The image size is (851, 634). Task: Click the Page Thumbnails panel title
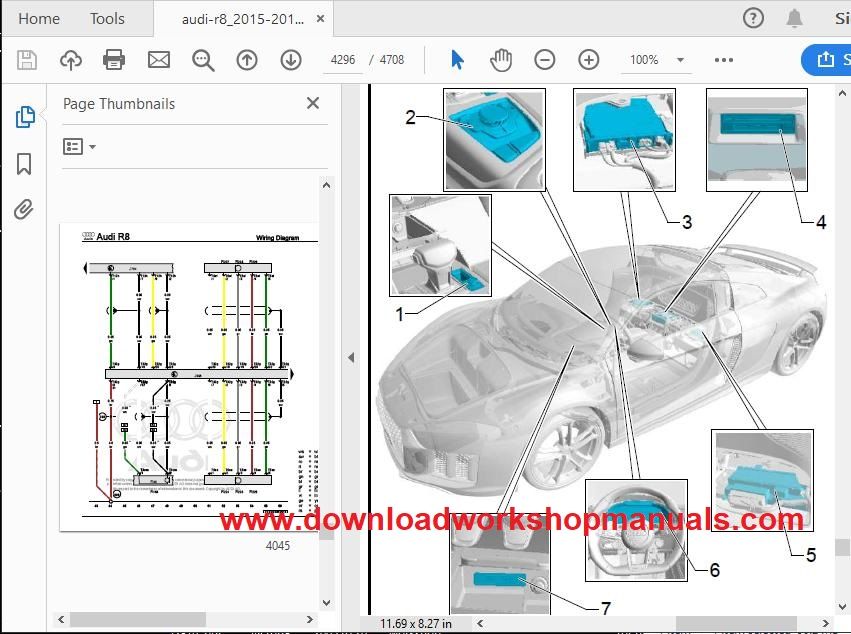tap(119, 104)
